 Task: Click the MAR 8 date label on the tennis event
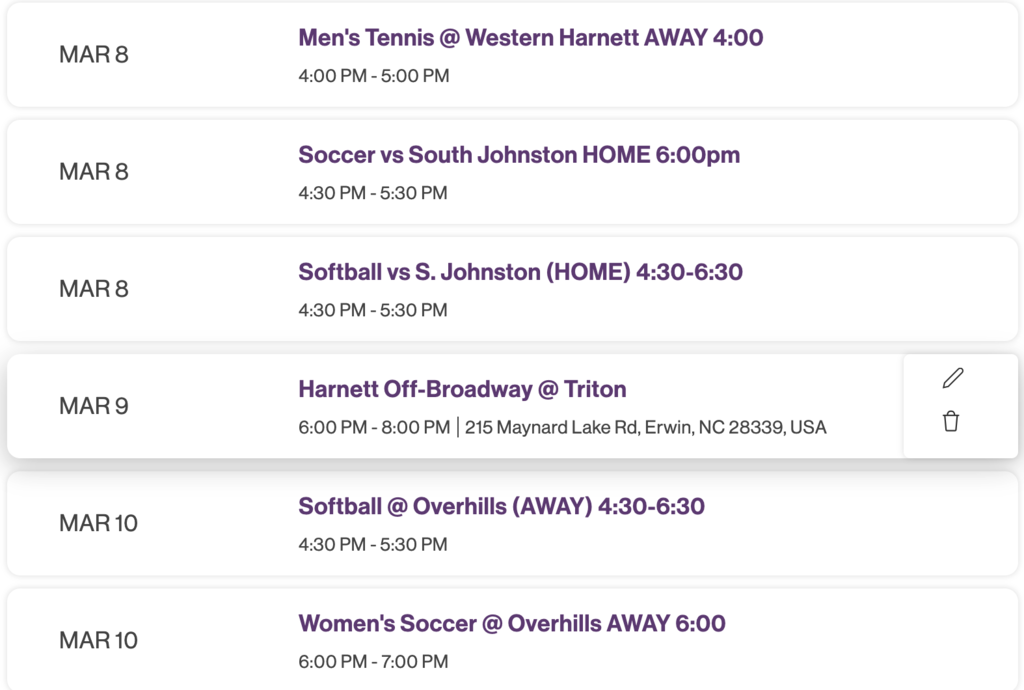pos(93,56)
